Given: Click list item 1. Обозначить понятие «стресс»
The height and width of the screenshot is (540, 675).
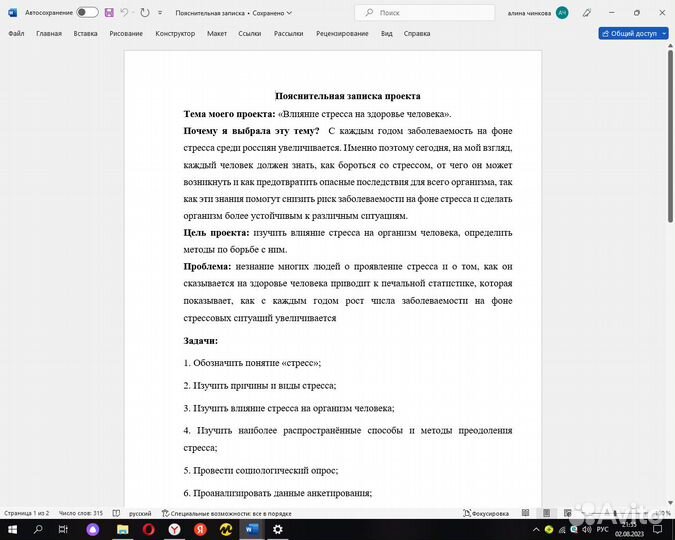Looking at the screenshot, I should pos(252,363).
